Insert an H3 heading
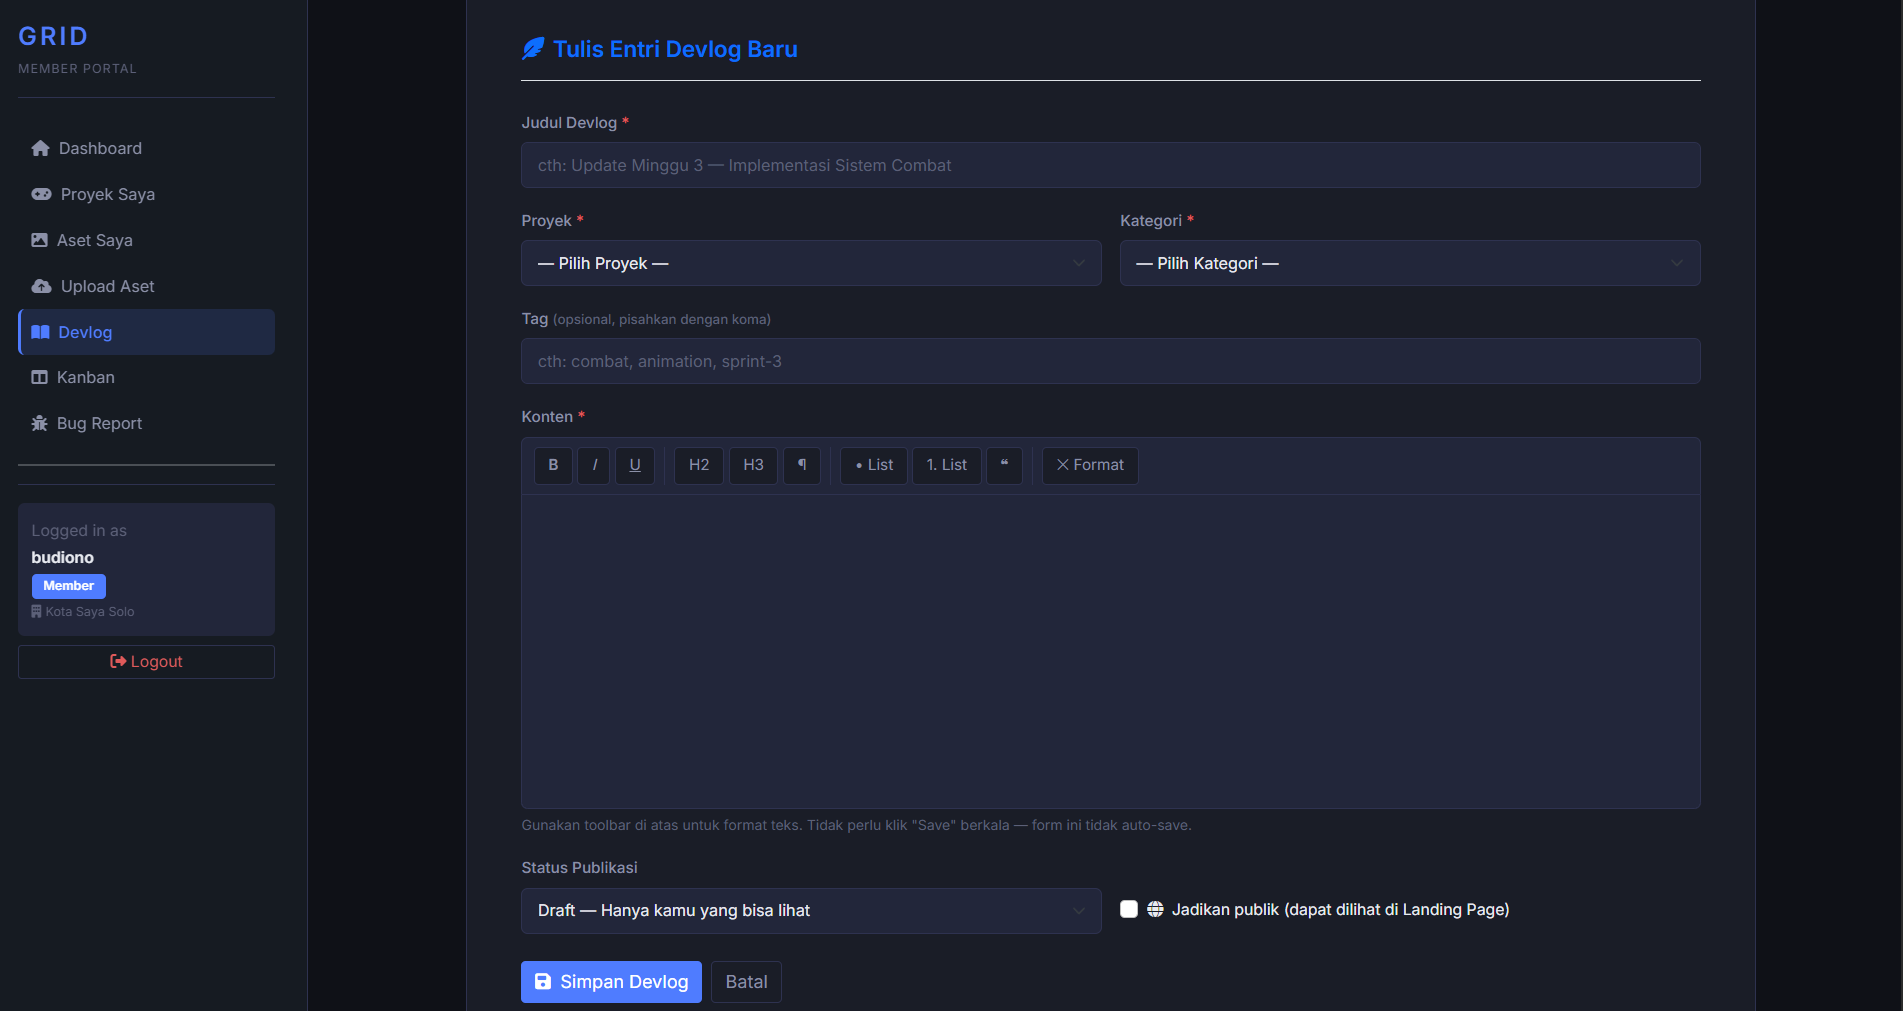1903x1011 pixels. (x=753, y=465)
